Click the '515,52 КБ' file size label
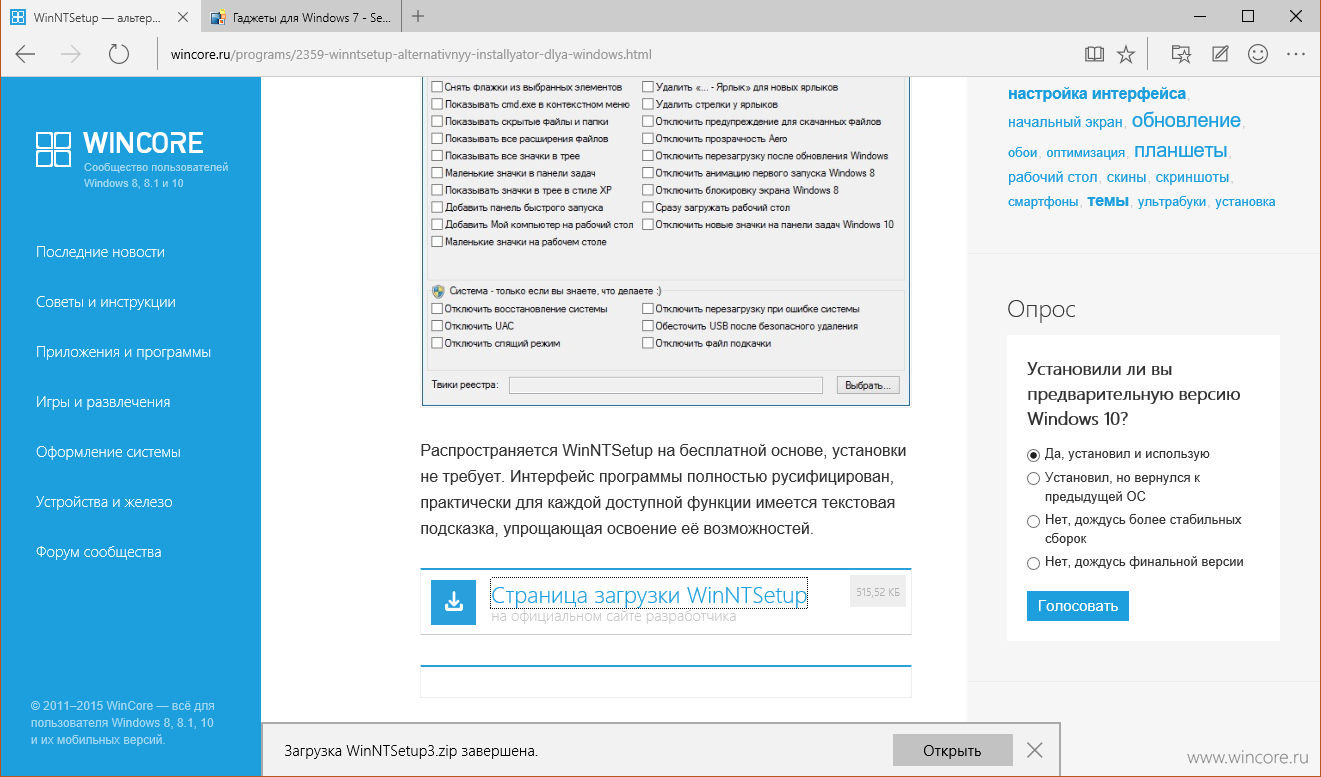Image resolution: width=1321 pixels, height=777 pixels. click(879, 592)
